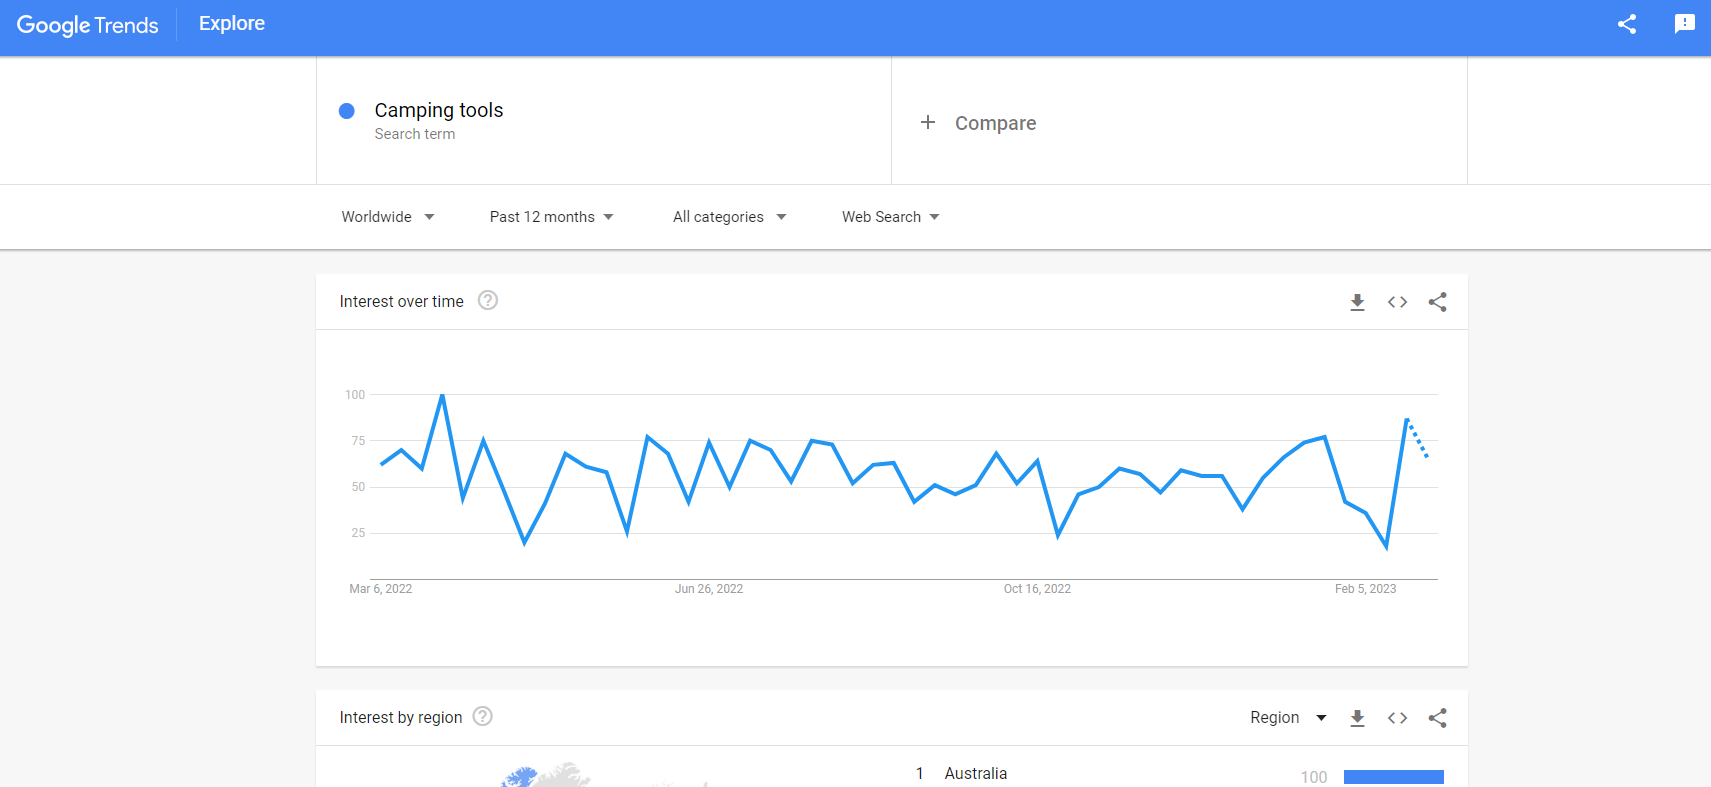Download the Interest over time CSV
Viewport: 1711px width, 787px height.
pyautogui.click(x=1357, y=302)
